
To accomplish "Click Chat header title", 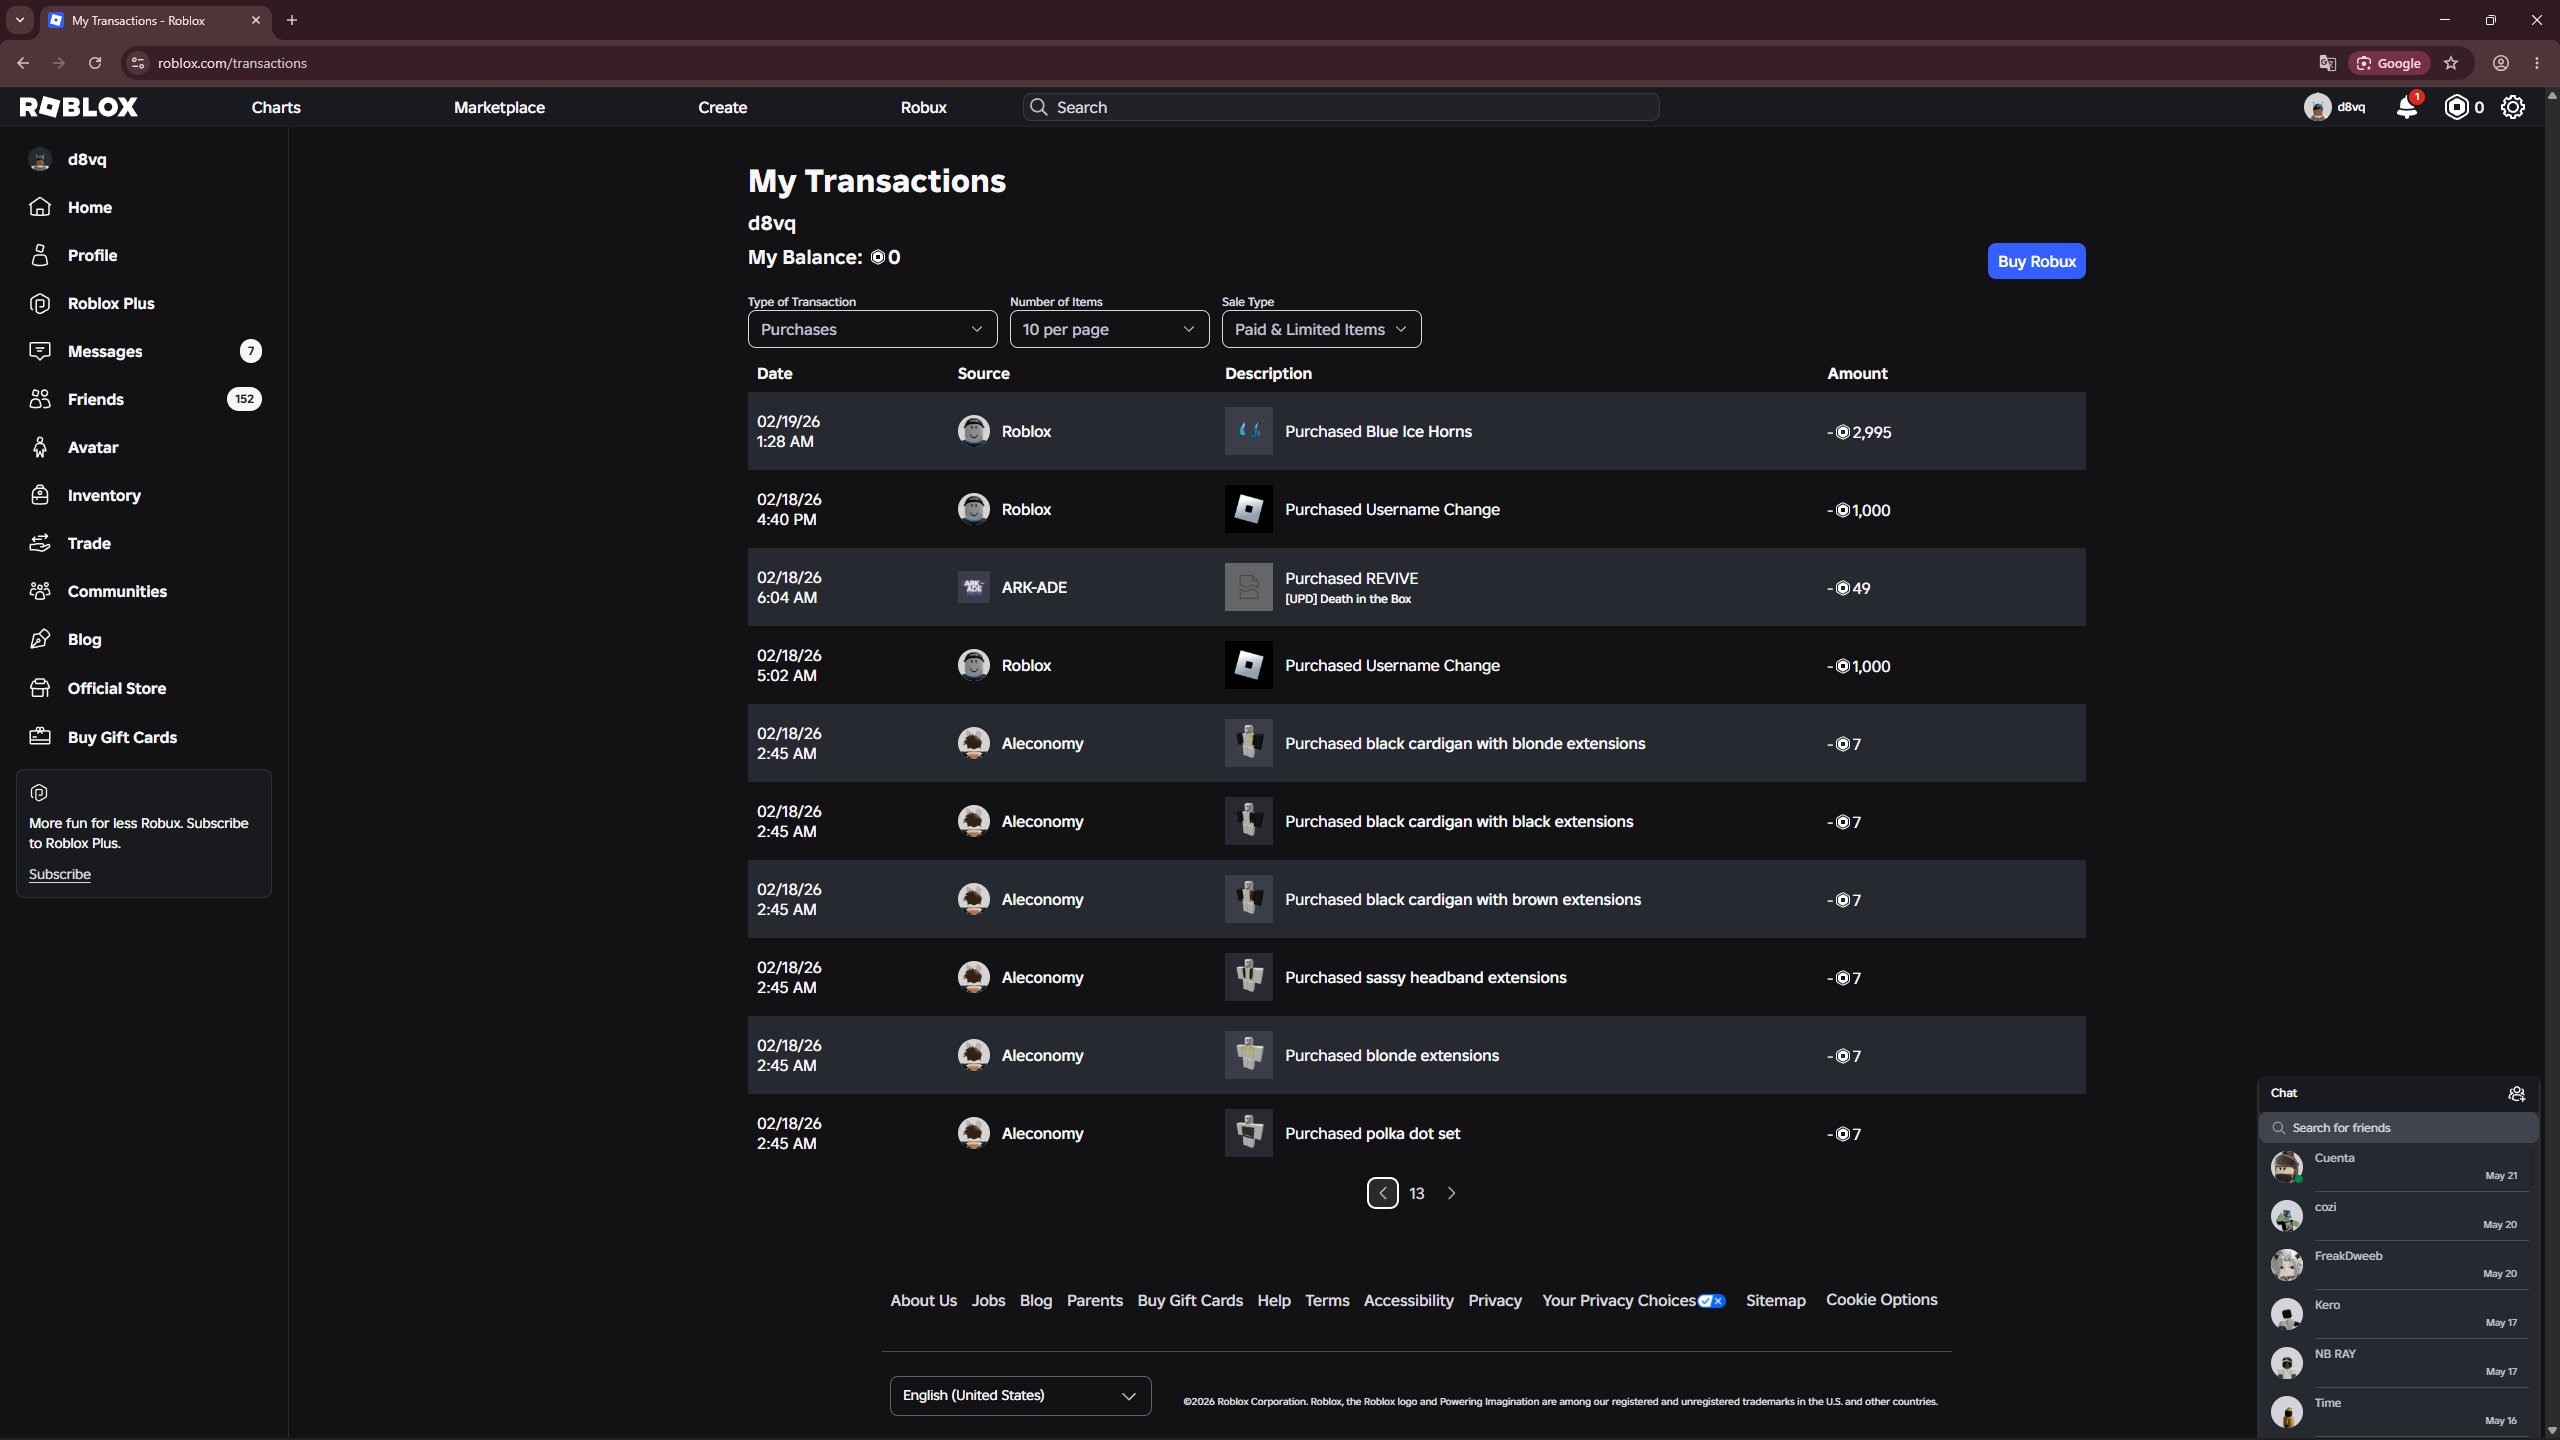I will pyautogui.click(x=2284, y=1093).
